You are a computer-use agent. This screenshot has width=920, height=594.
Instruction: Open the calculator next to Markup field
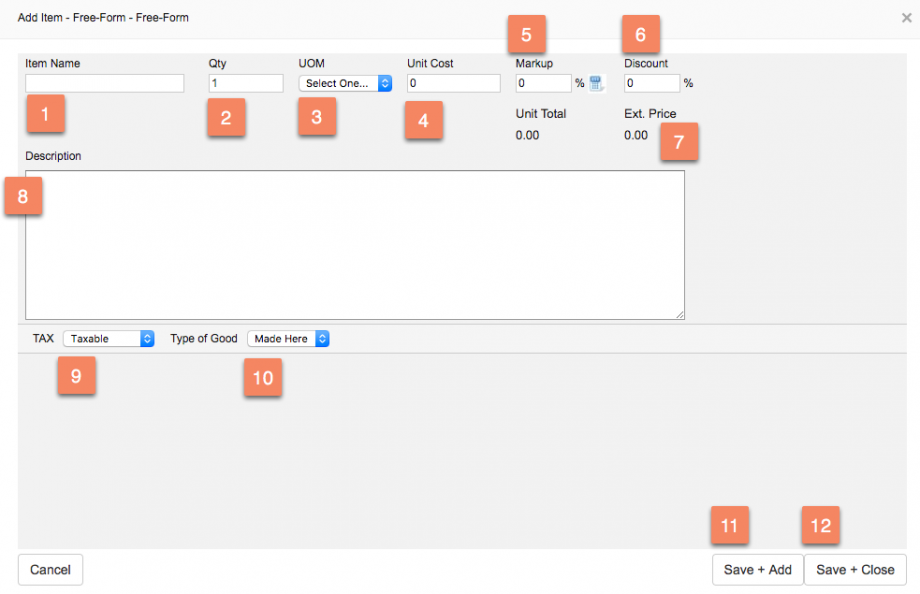pos(597,83)
